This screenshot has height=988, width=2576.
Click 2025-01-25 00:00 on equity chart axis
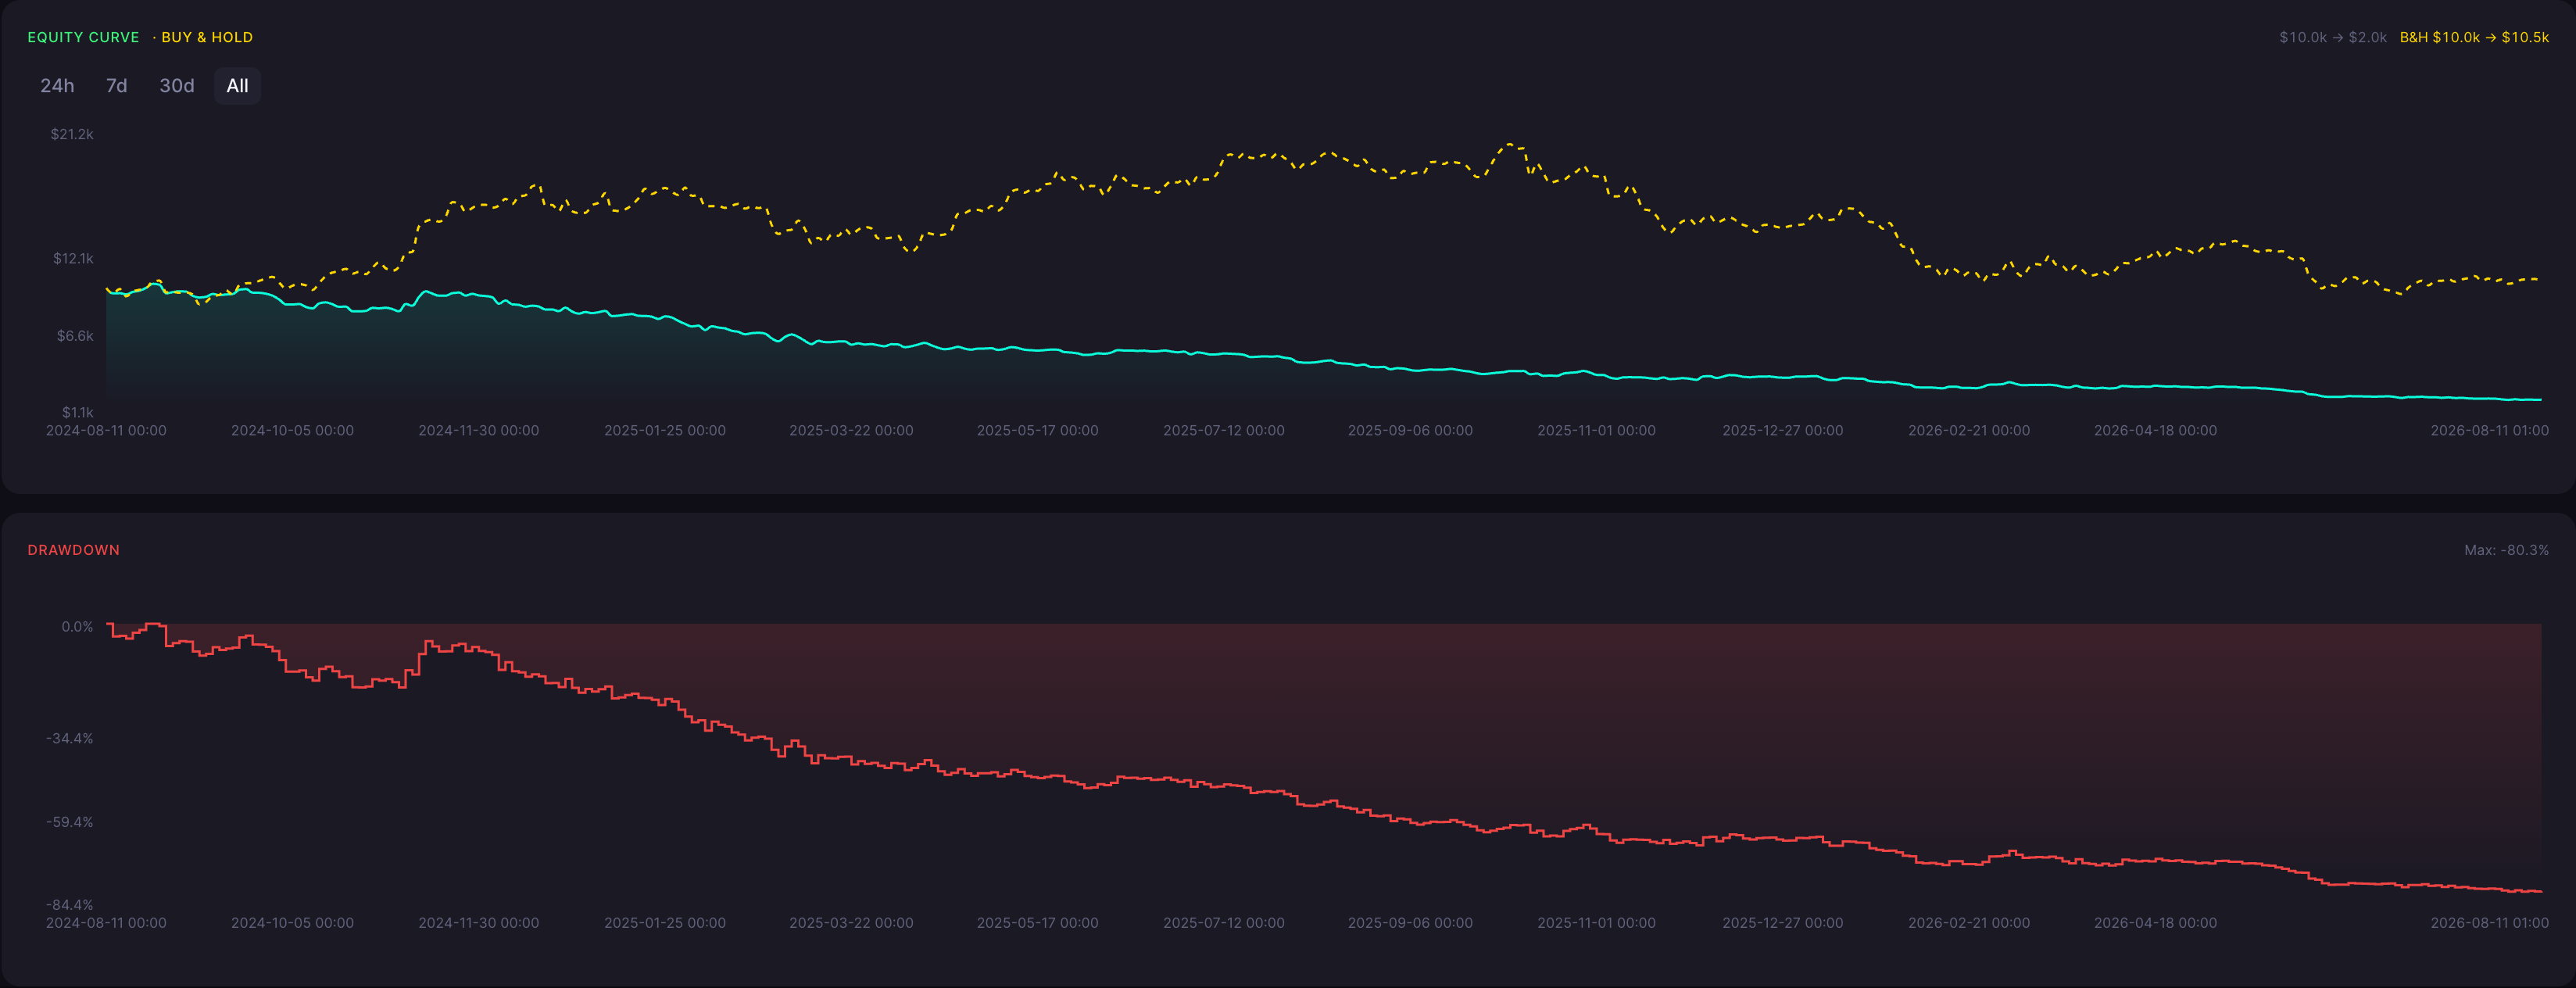pos(665,430)
